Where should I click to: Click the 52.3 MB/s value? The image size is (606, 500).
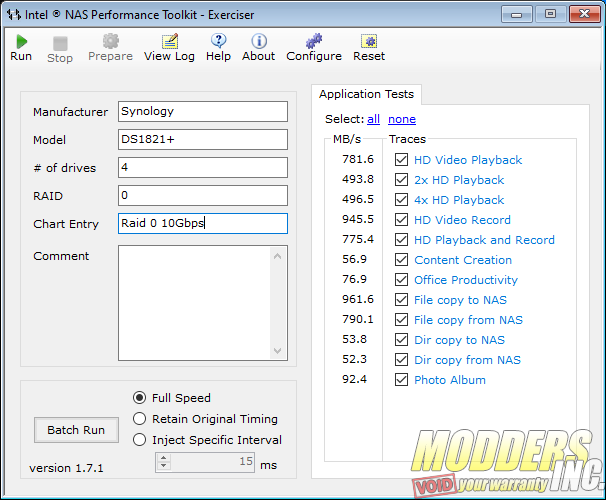click(354, 359)
